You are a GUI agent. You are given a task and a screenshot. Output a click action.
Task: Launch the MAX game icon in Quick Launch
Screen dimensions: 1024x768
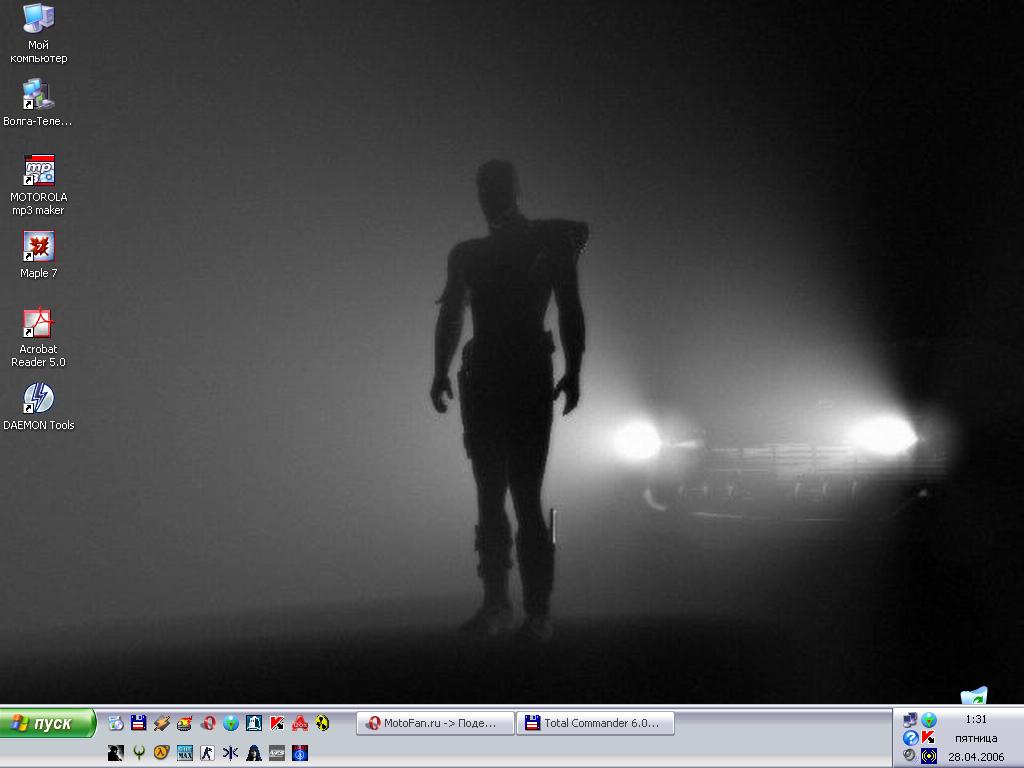pos(185,753)
